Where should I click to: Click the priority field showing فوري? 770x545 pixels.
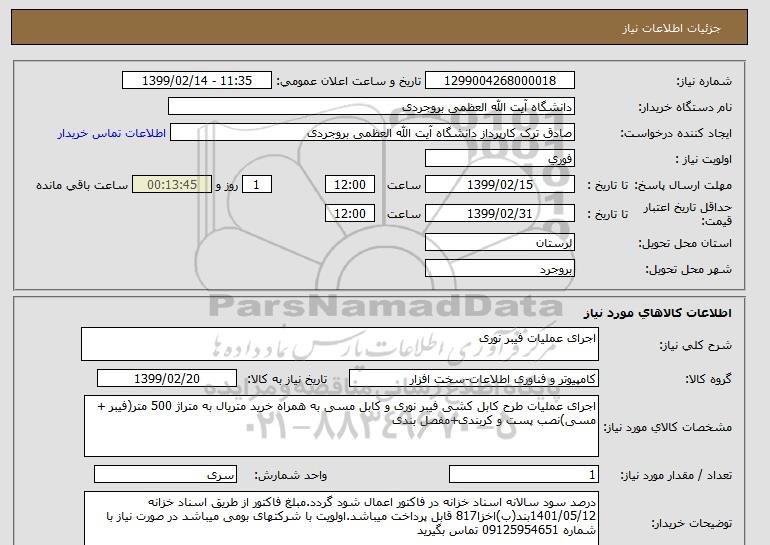(499, 159)
